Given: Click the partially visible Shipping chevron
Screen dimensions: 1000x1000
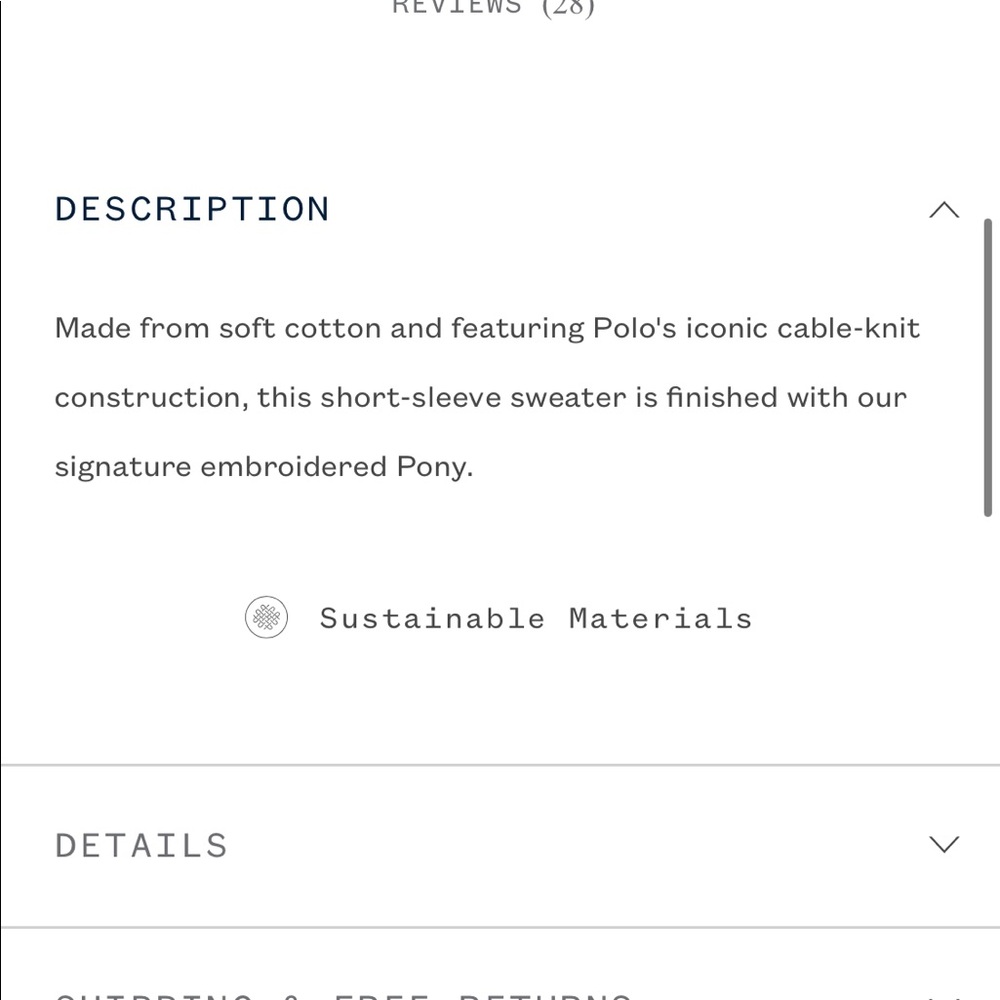Looking at the screenshot, I should [944, 996].
